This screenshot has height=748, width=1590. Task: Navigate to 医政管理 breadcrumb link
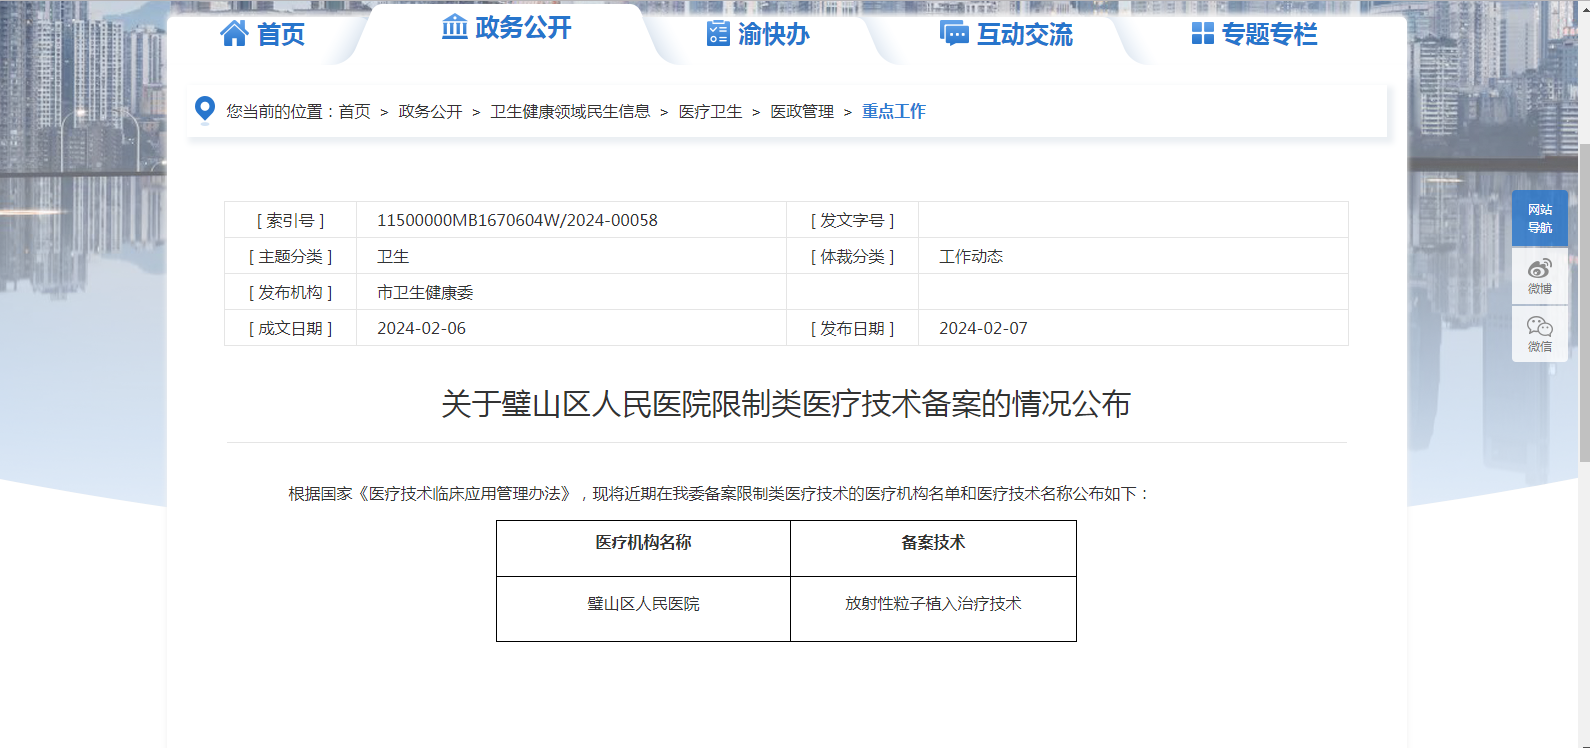(802, 112)
